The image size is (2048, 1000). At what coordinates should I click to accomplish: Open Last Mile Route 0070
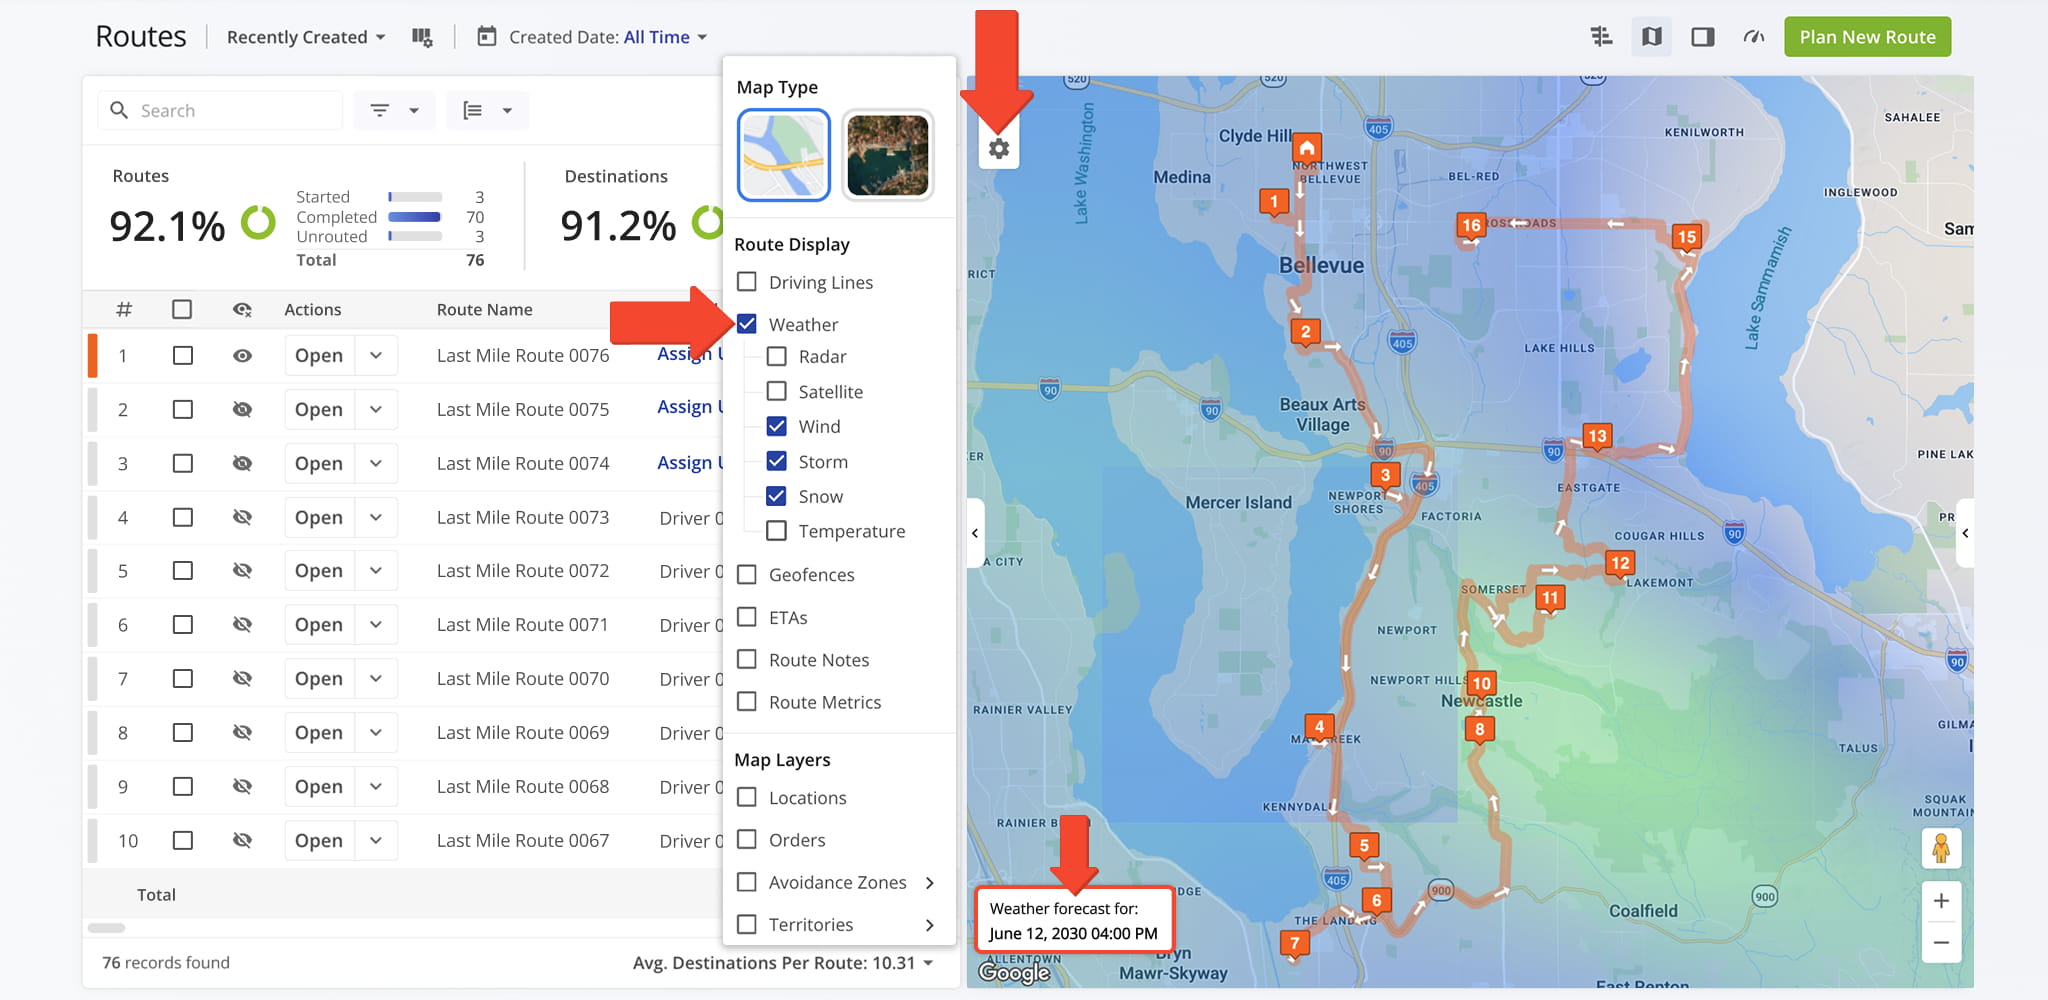pyautogui.click(x=319, y=679)
